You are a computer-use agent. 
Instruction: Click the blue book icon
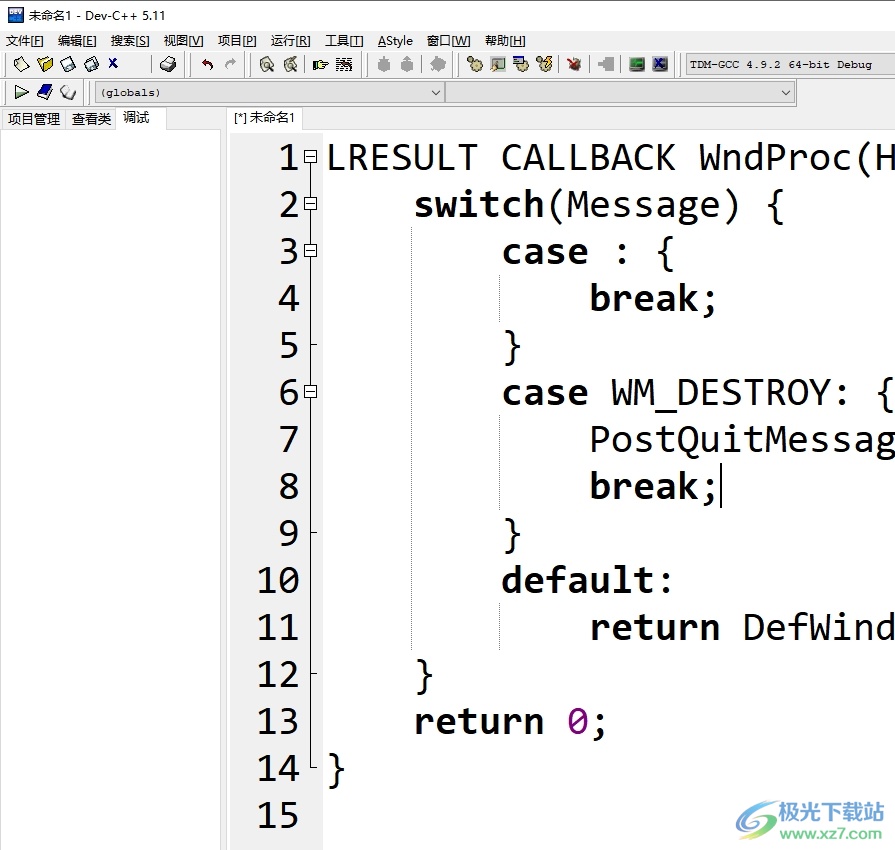pos(45,91)
